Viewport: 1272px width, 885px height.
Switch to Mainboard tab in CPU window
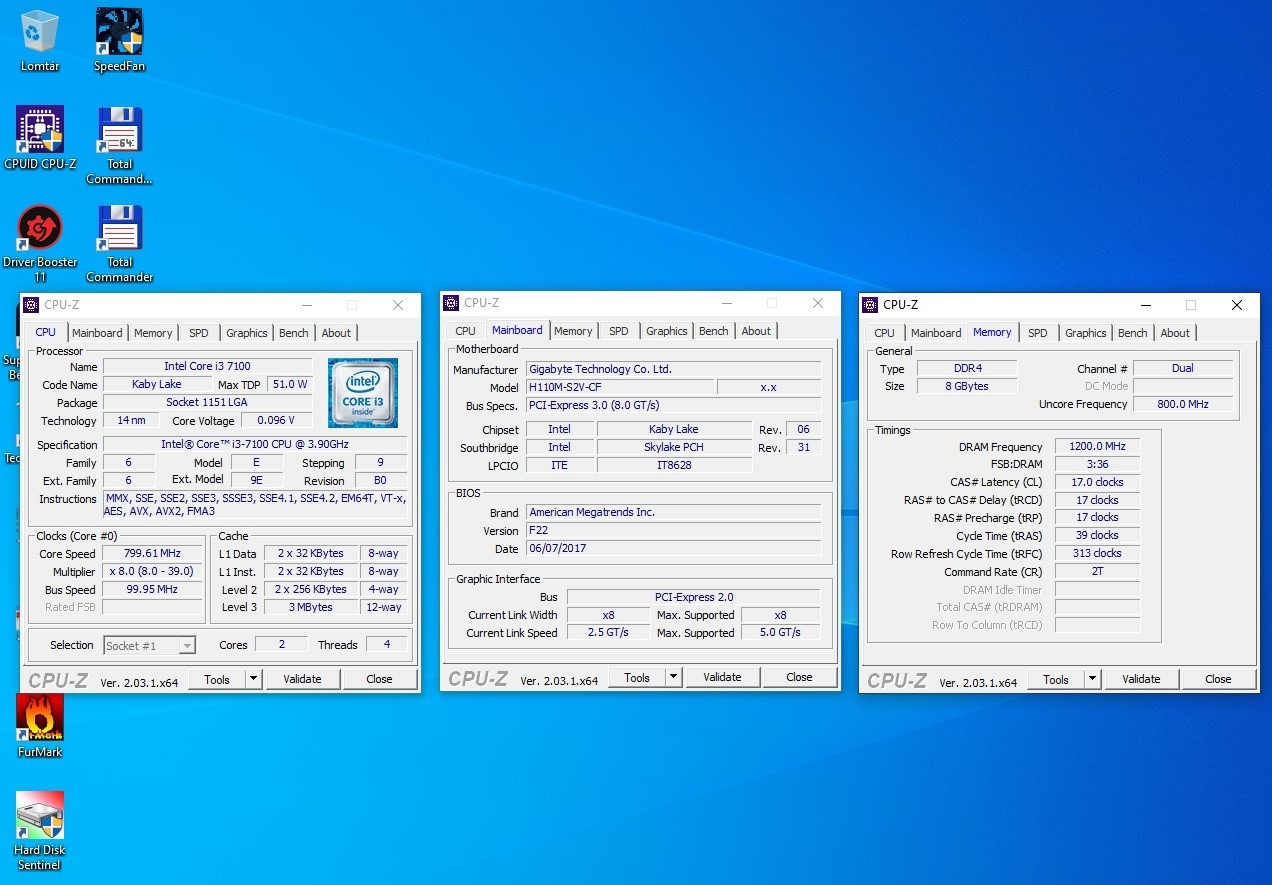[x=97, y=333]
